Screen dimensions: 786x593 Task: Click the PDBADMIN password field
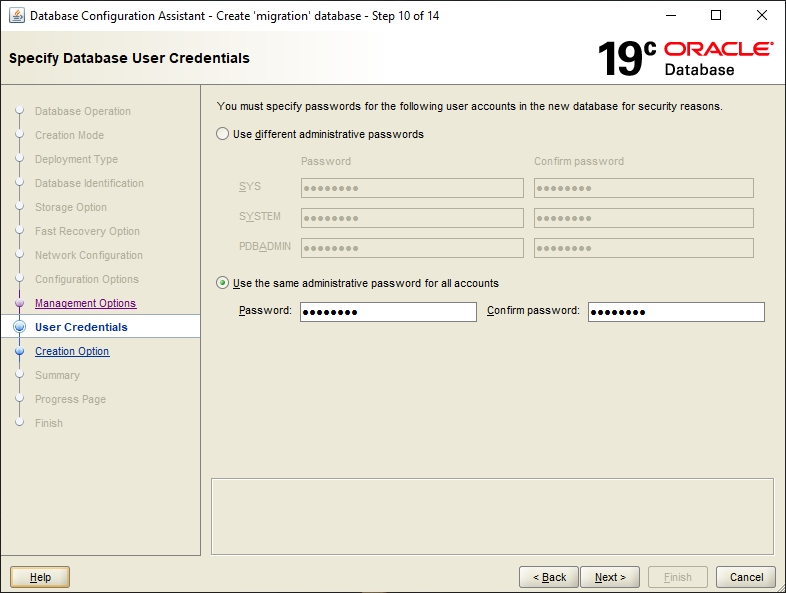[x=412, y=248]
